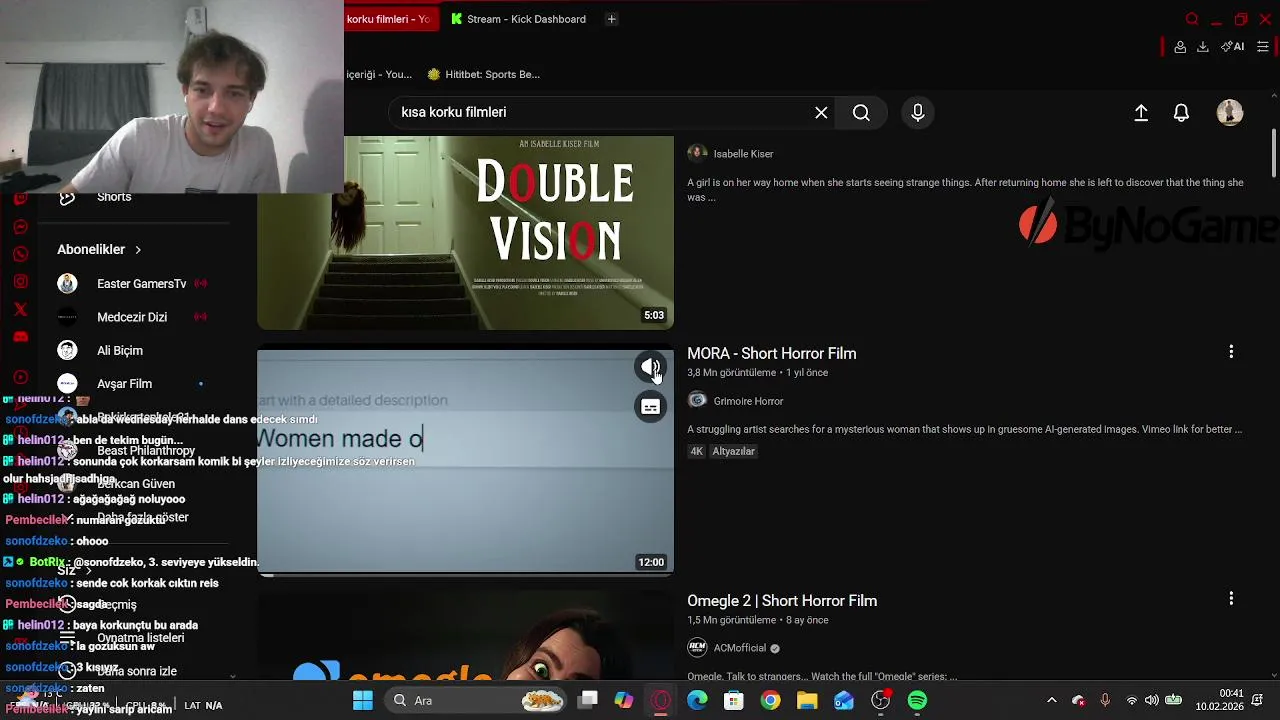
Task: Open Microsoft Store from the taskbar
Action: pyautogui.click(x=734, y=701)
